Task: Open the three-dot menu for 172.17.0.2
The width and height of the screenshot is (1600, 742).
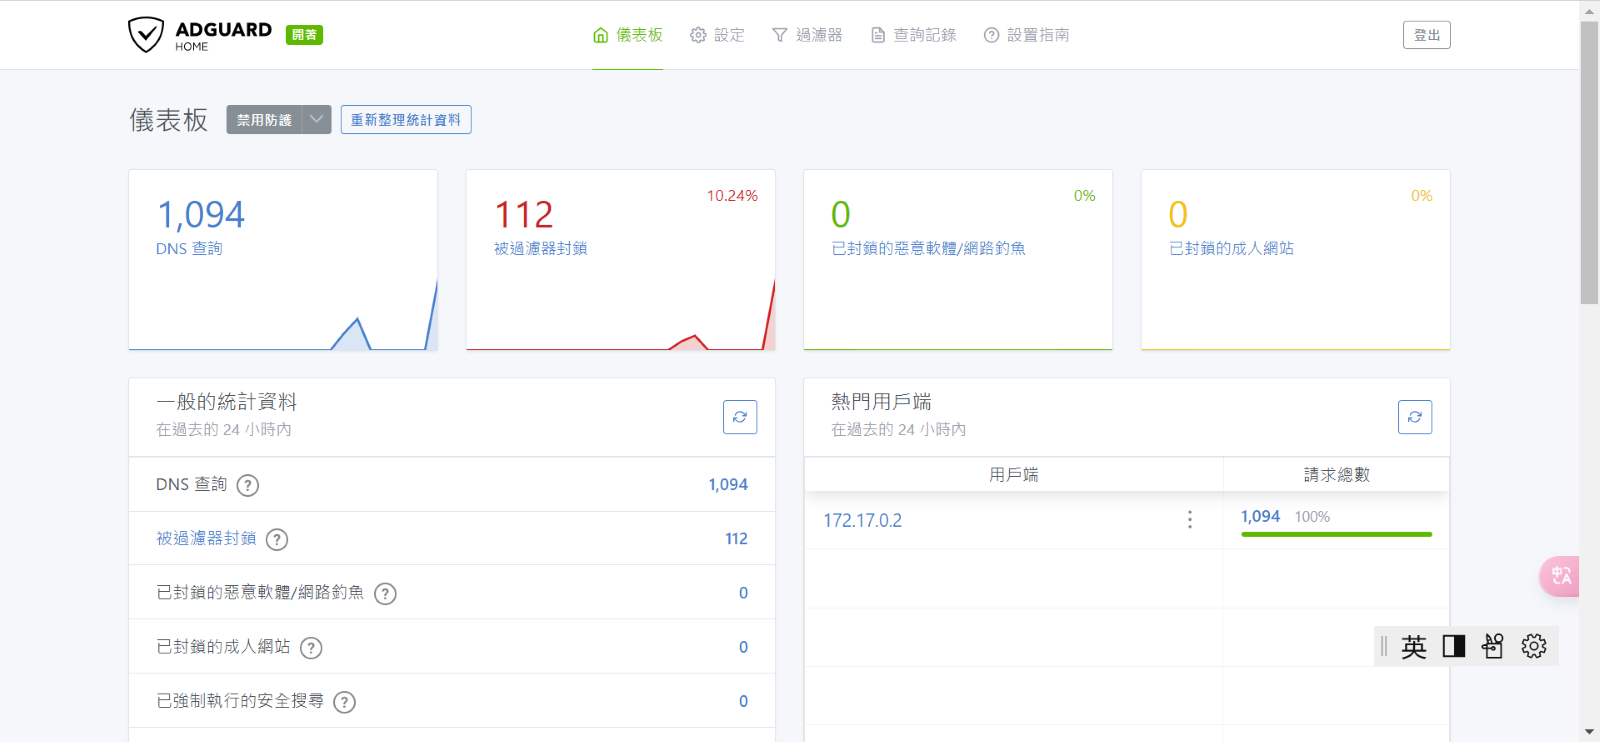Action: click(1189, 519)
